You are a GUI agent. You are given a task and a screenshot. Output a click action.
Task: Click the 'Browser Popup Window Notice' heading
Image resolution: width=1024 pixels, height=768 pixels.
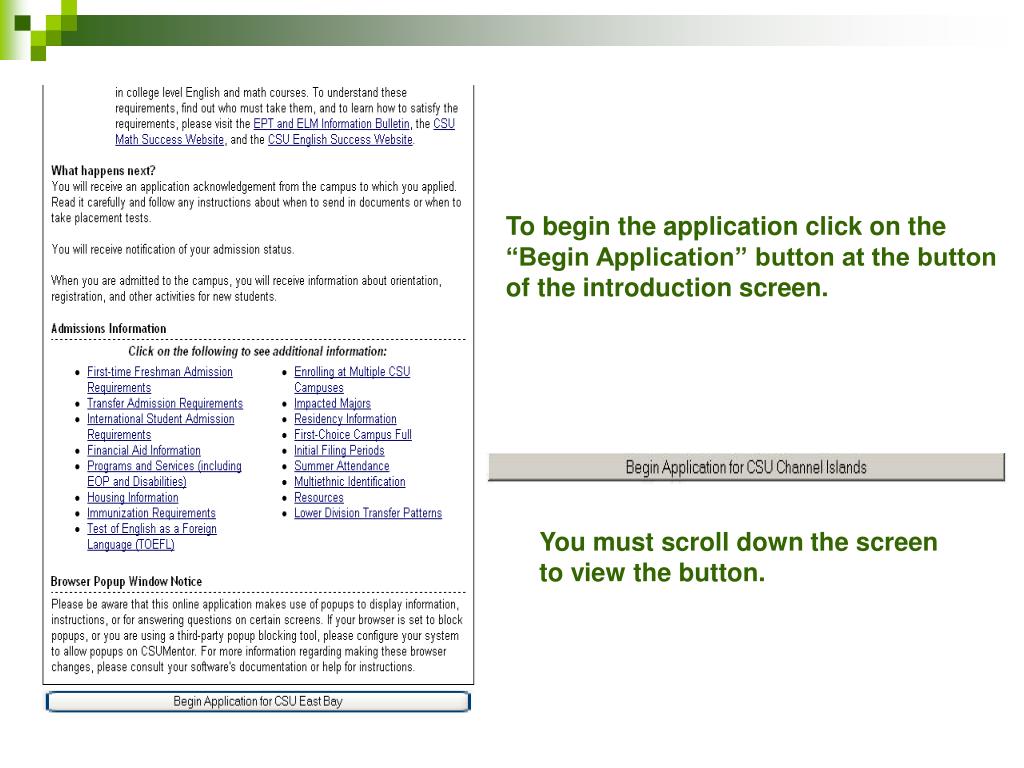click(x=126, y=581)
